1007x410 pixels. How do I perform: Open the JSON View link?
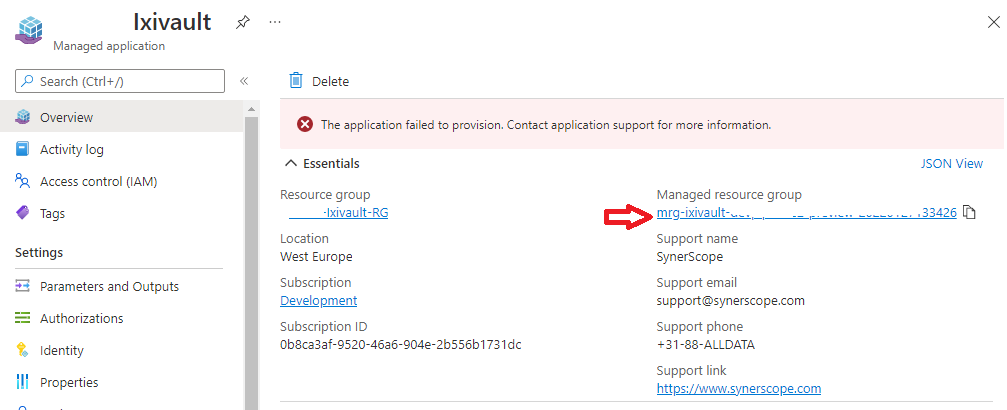[x=951, y=163]
